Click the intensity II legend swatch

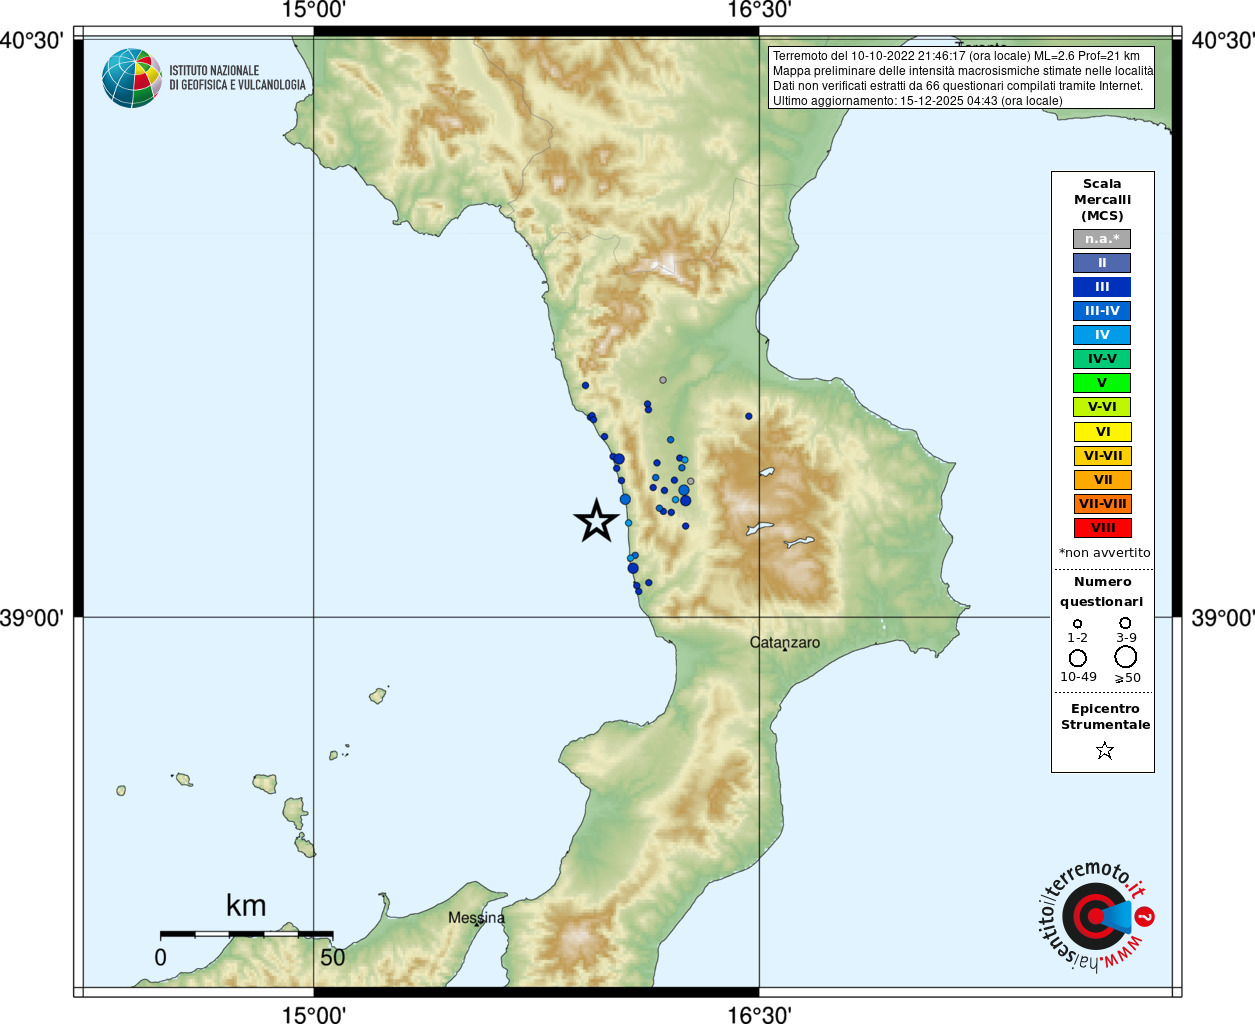click(x=1102, y=263)
